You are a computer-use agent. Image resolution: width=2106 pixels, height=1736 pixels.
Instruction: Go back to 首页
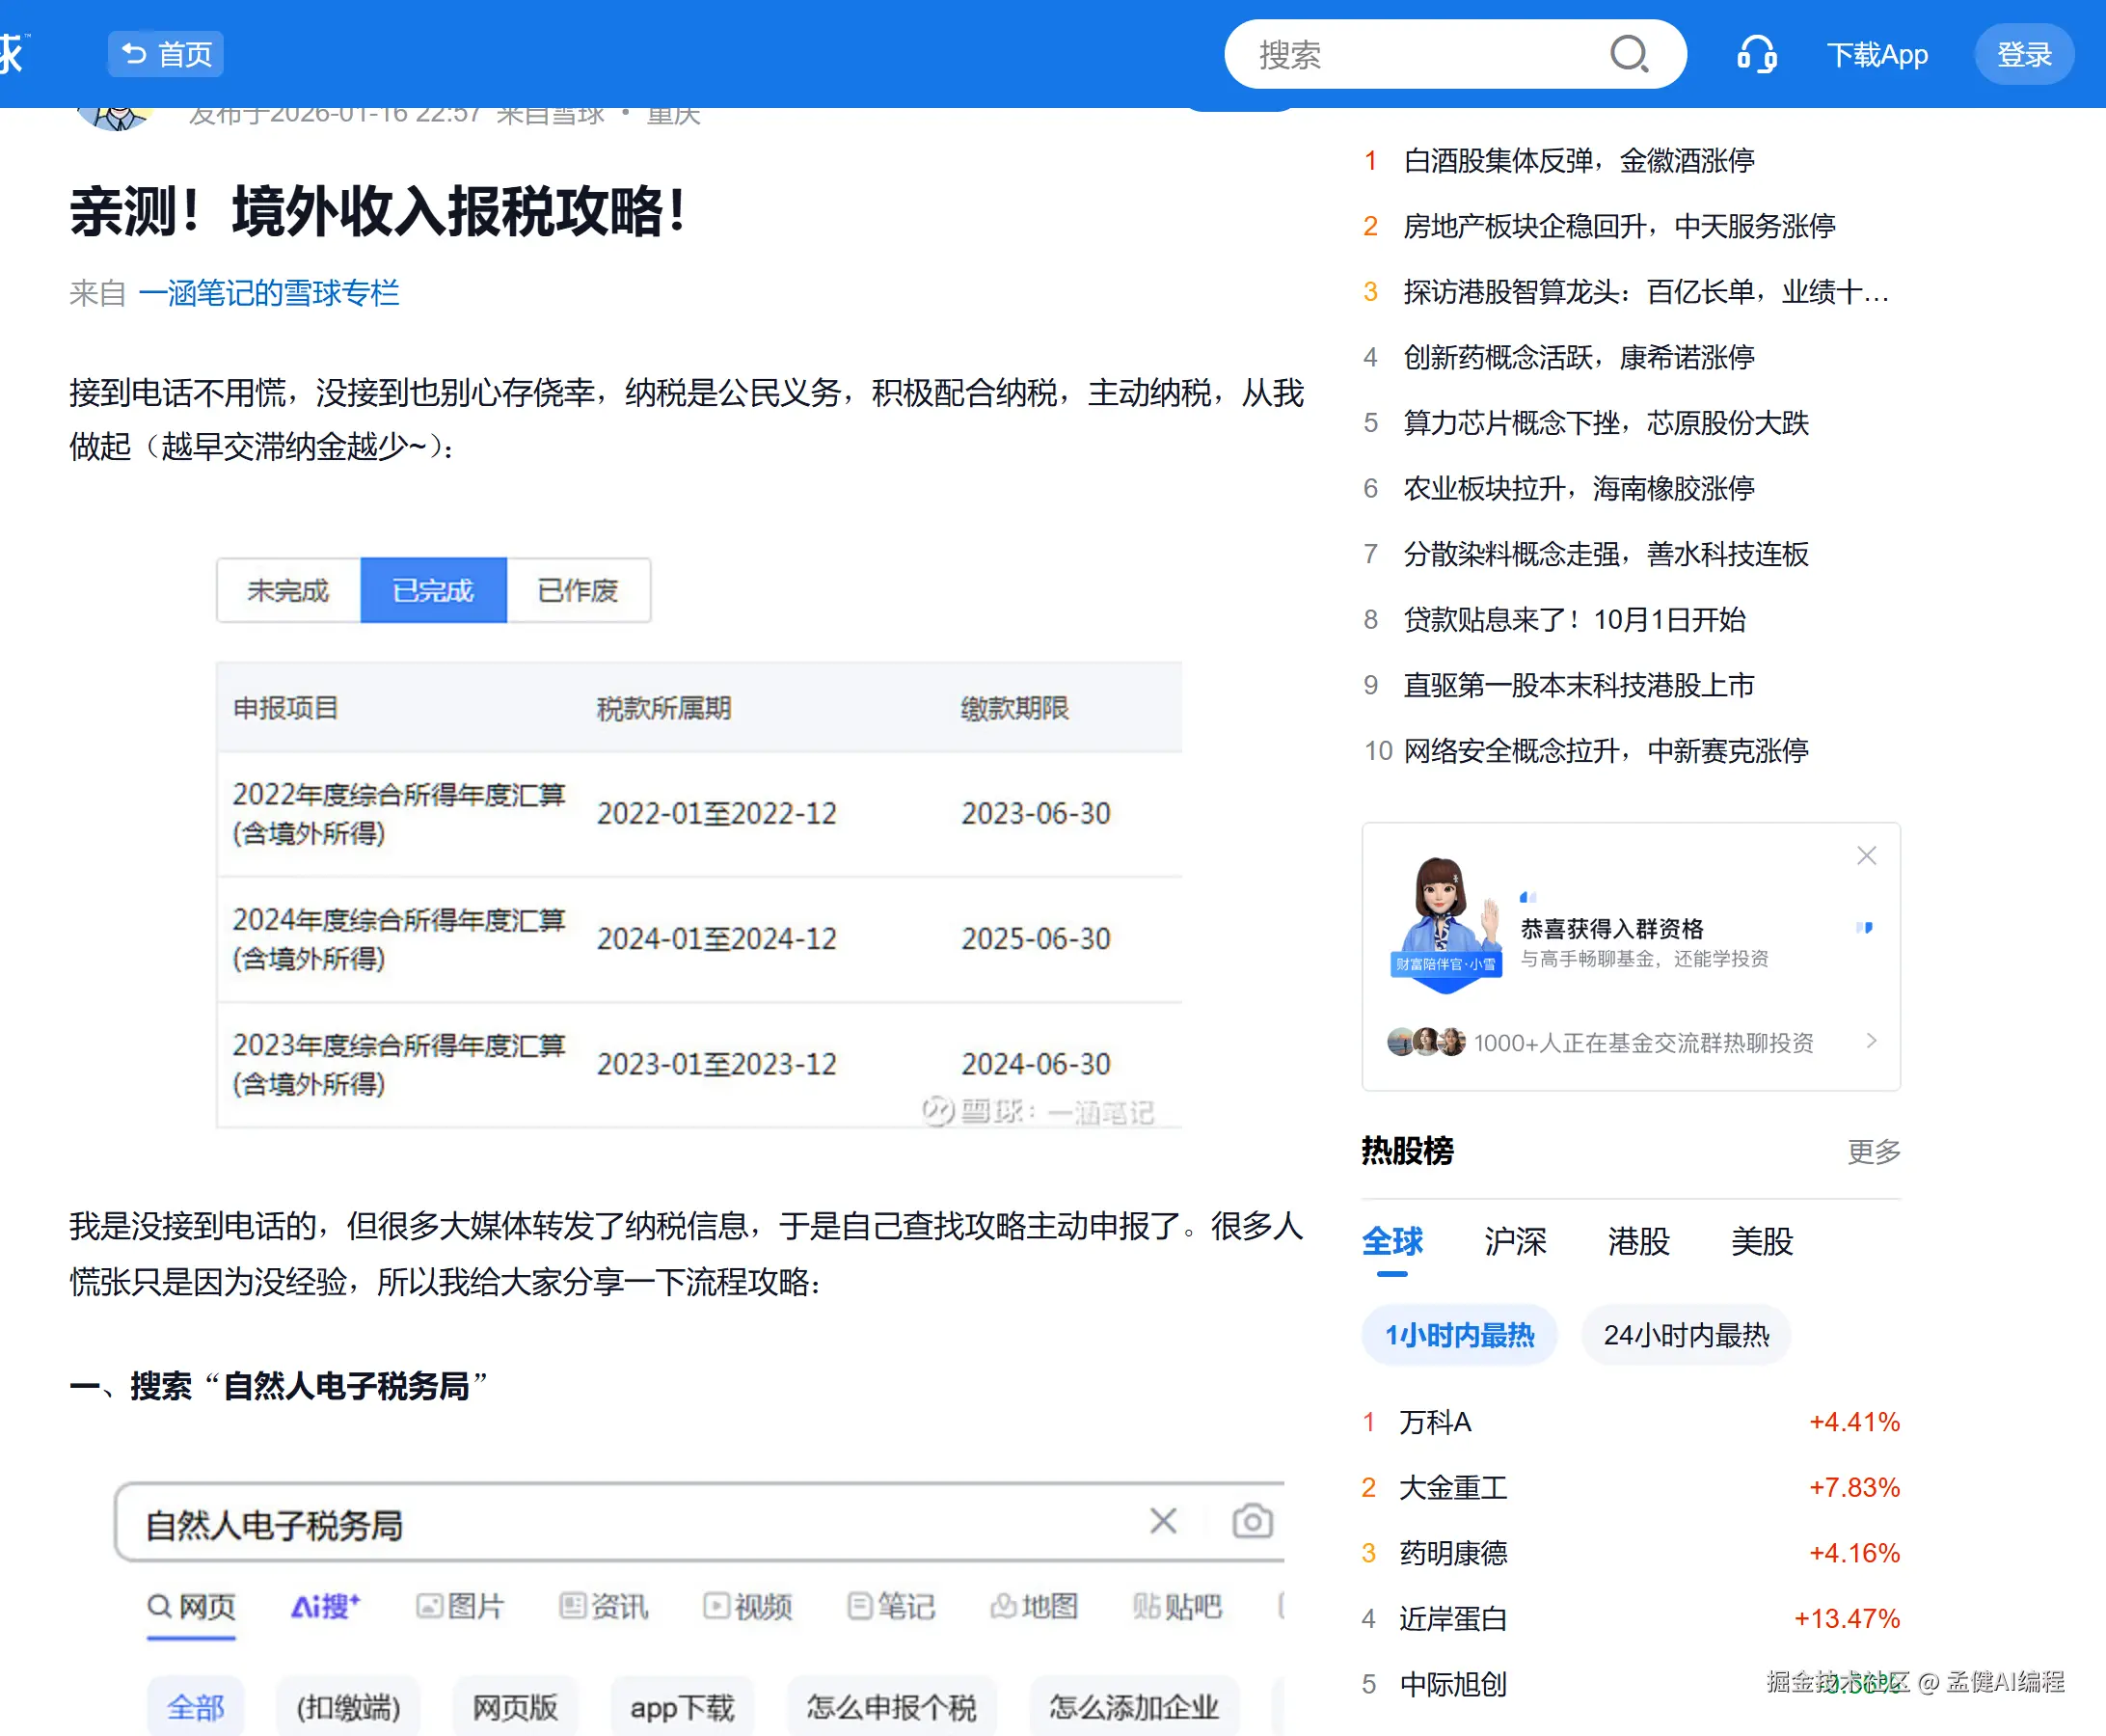coord(166,54)
